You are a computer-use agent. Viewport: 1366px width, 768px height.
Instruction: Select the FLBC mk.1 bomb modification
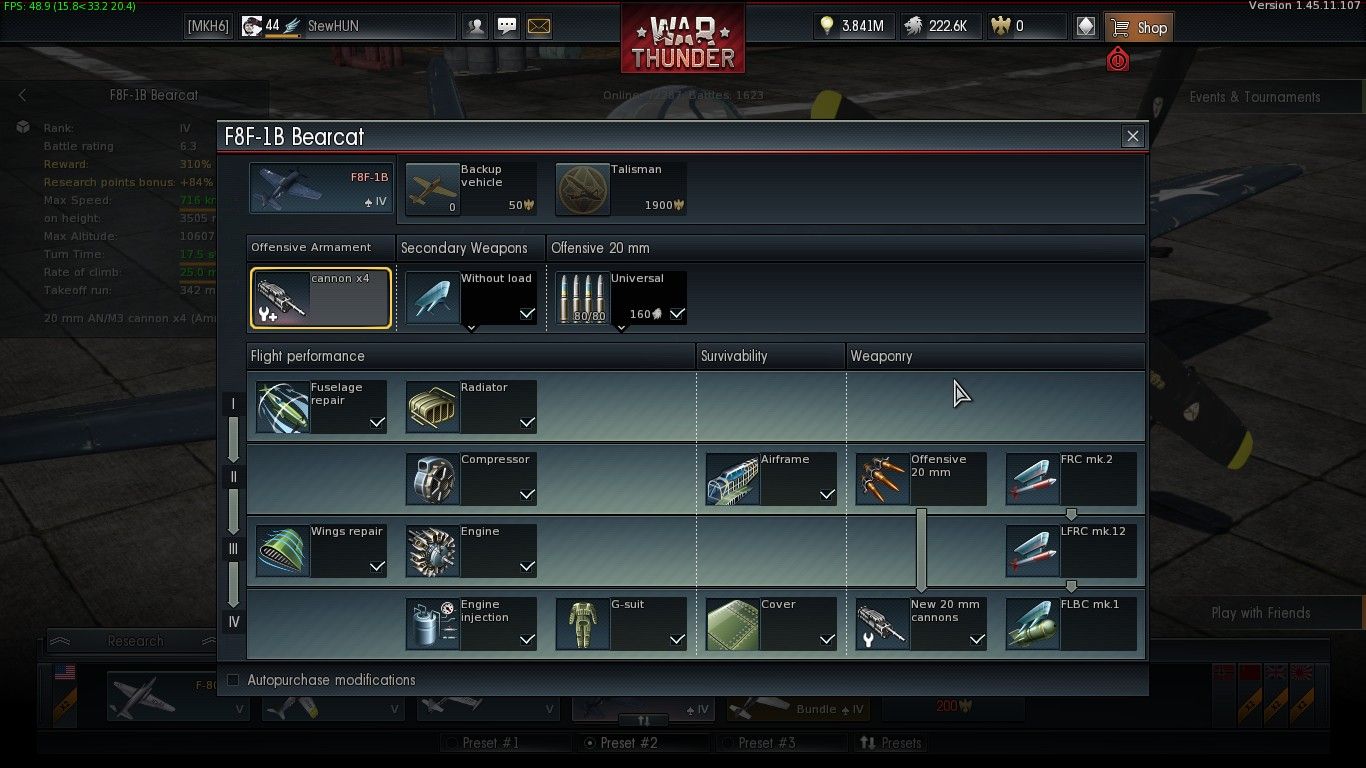[x=1071, y=624]
